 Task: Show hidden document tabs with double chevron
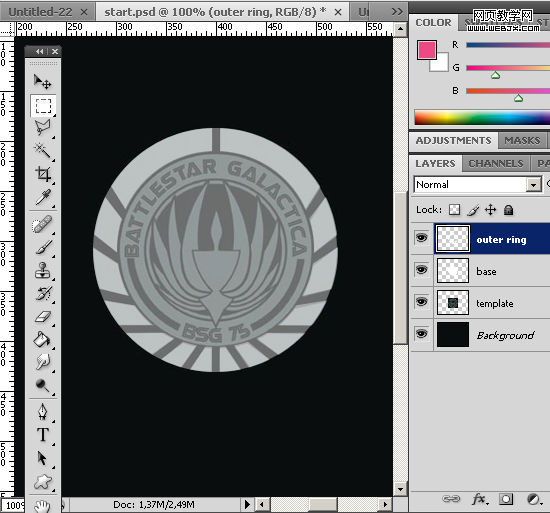[396, 12]
